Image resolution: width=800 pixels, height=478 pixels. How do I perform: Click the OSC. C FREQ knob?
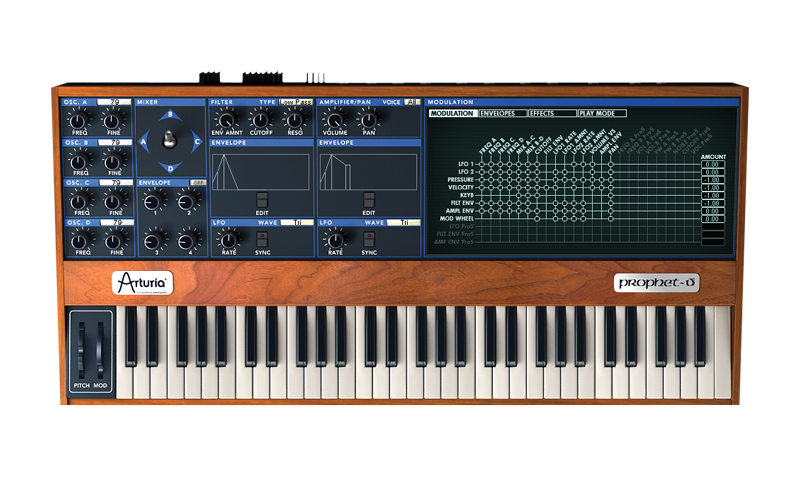[x=80, y=202]
